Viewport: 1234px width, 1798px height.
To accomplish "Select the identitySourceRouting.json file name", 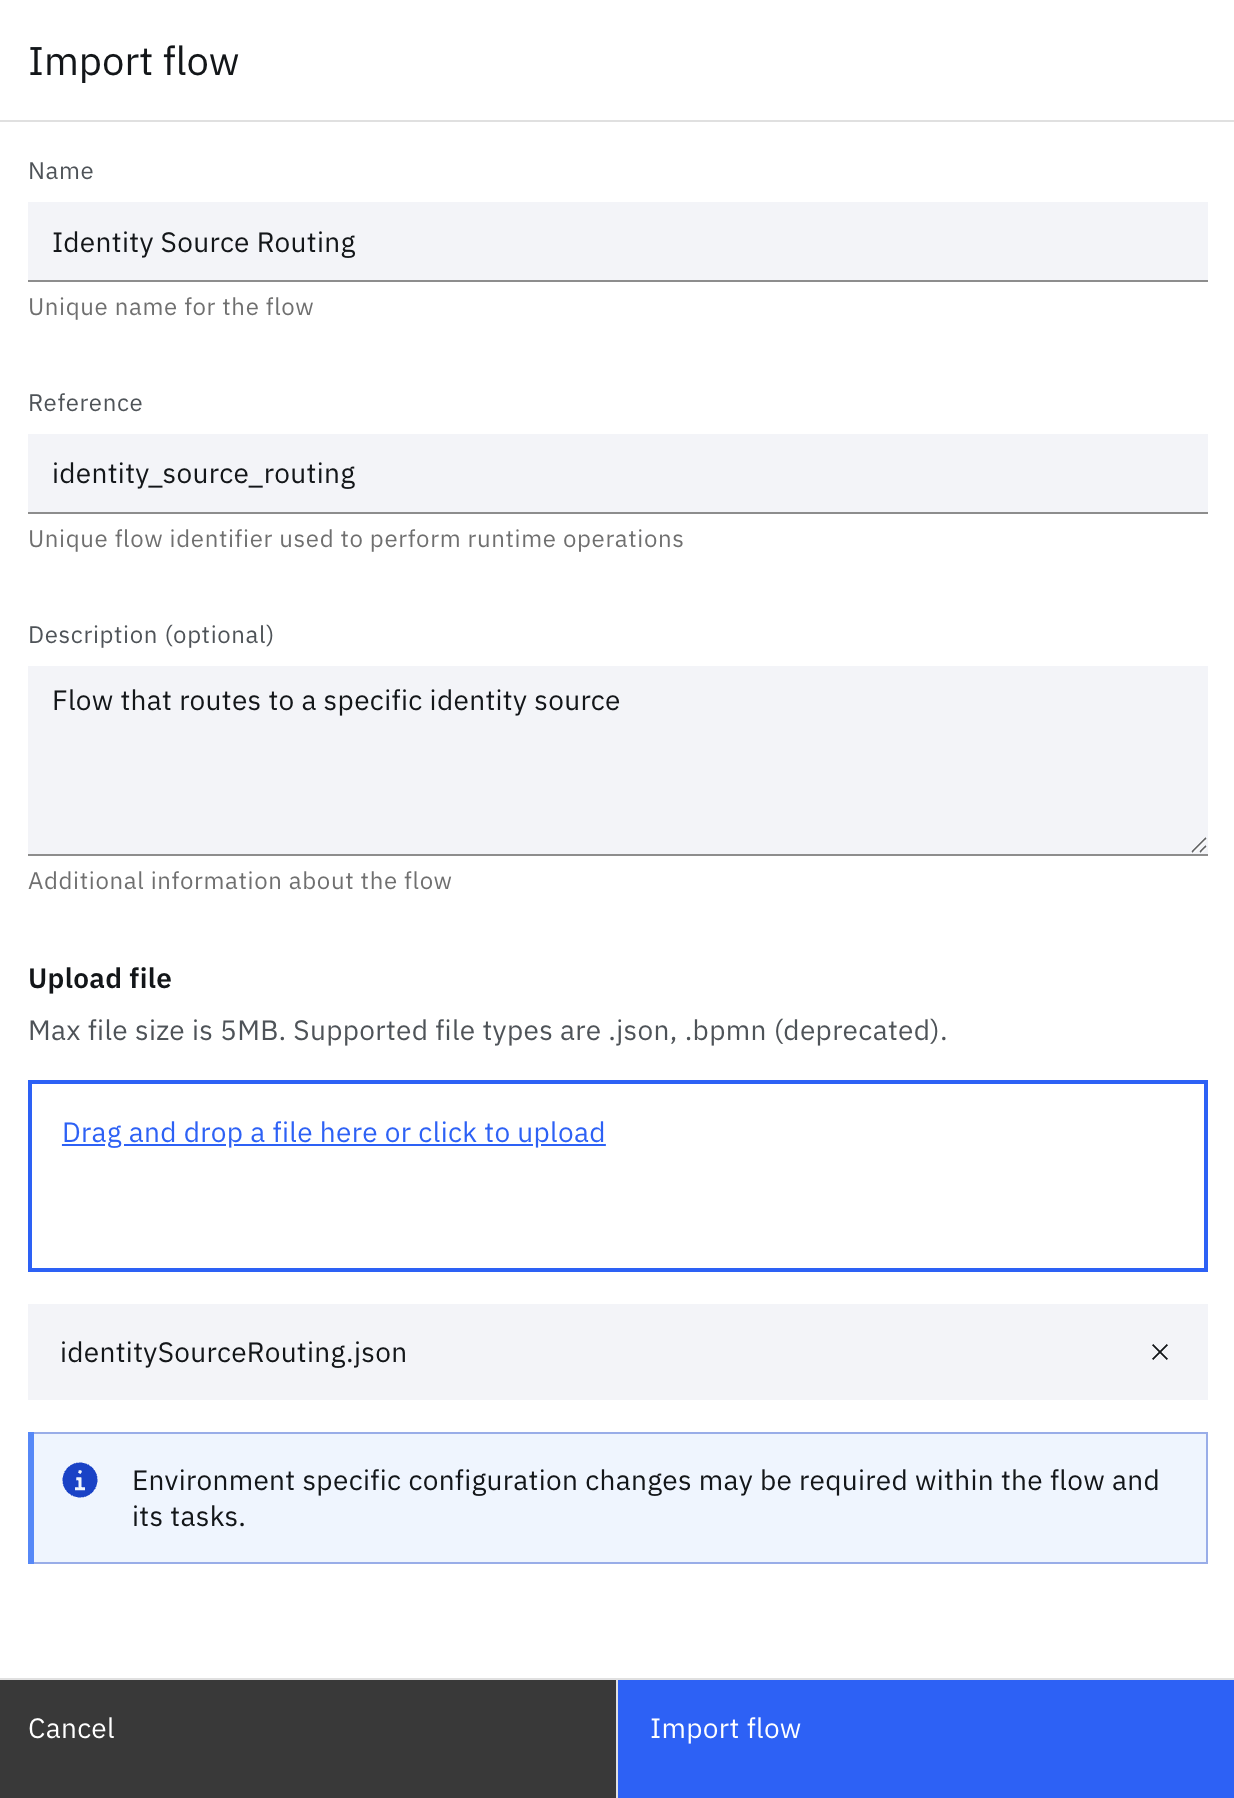I will pyautogui.click(x=233, y=1352).
